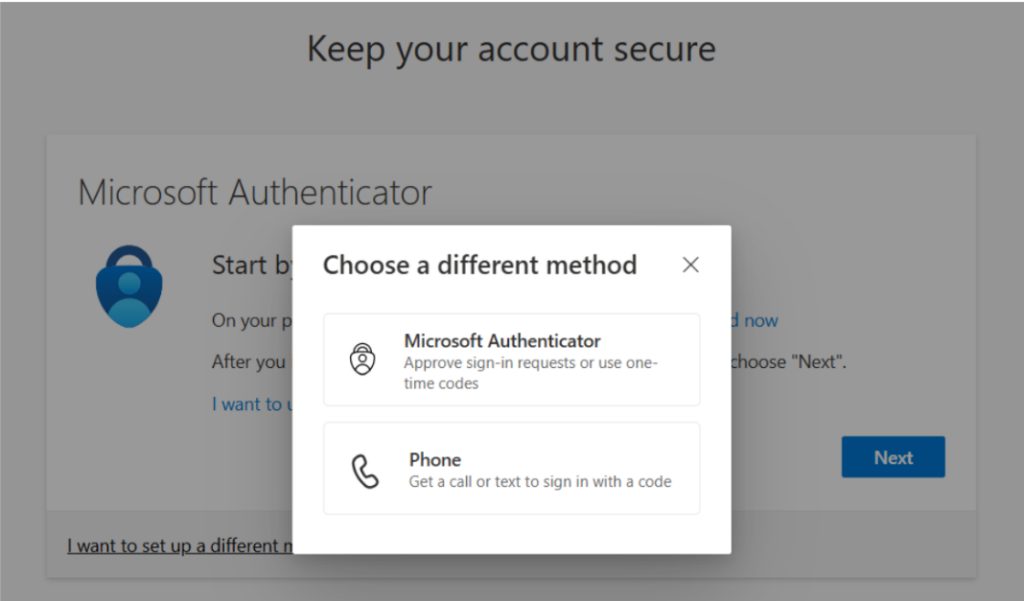Close the Choose a different method dialog
This screenshot has height=601, width=1024.
tap(690, 264)
